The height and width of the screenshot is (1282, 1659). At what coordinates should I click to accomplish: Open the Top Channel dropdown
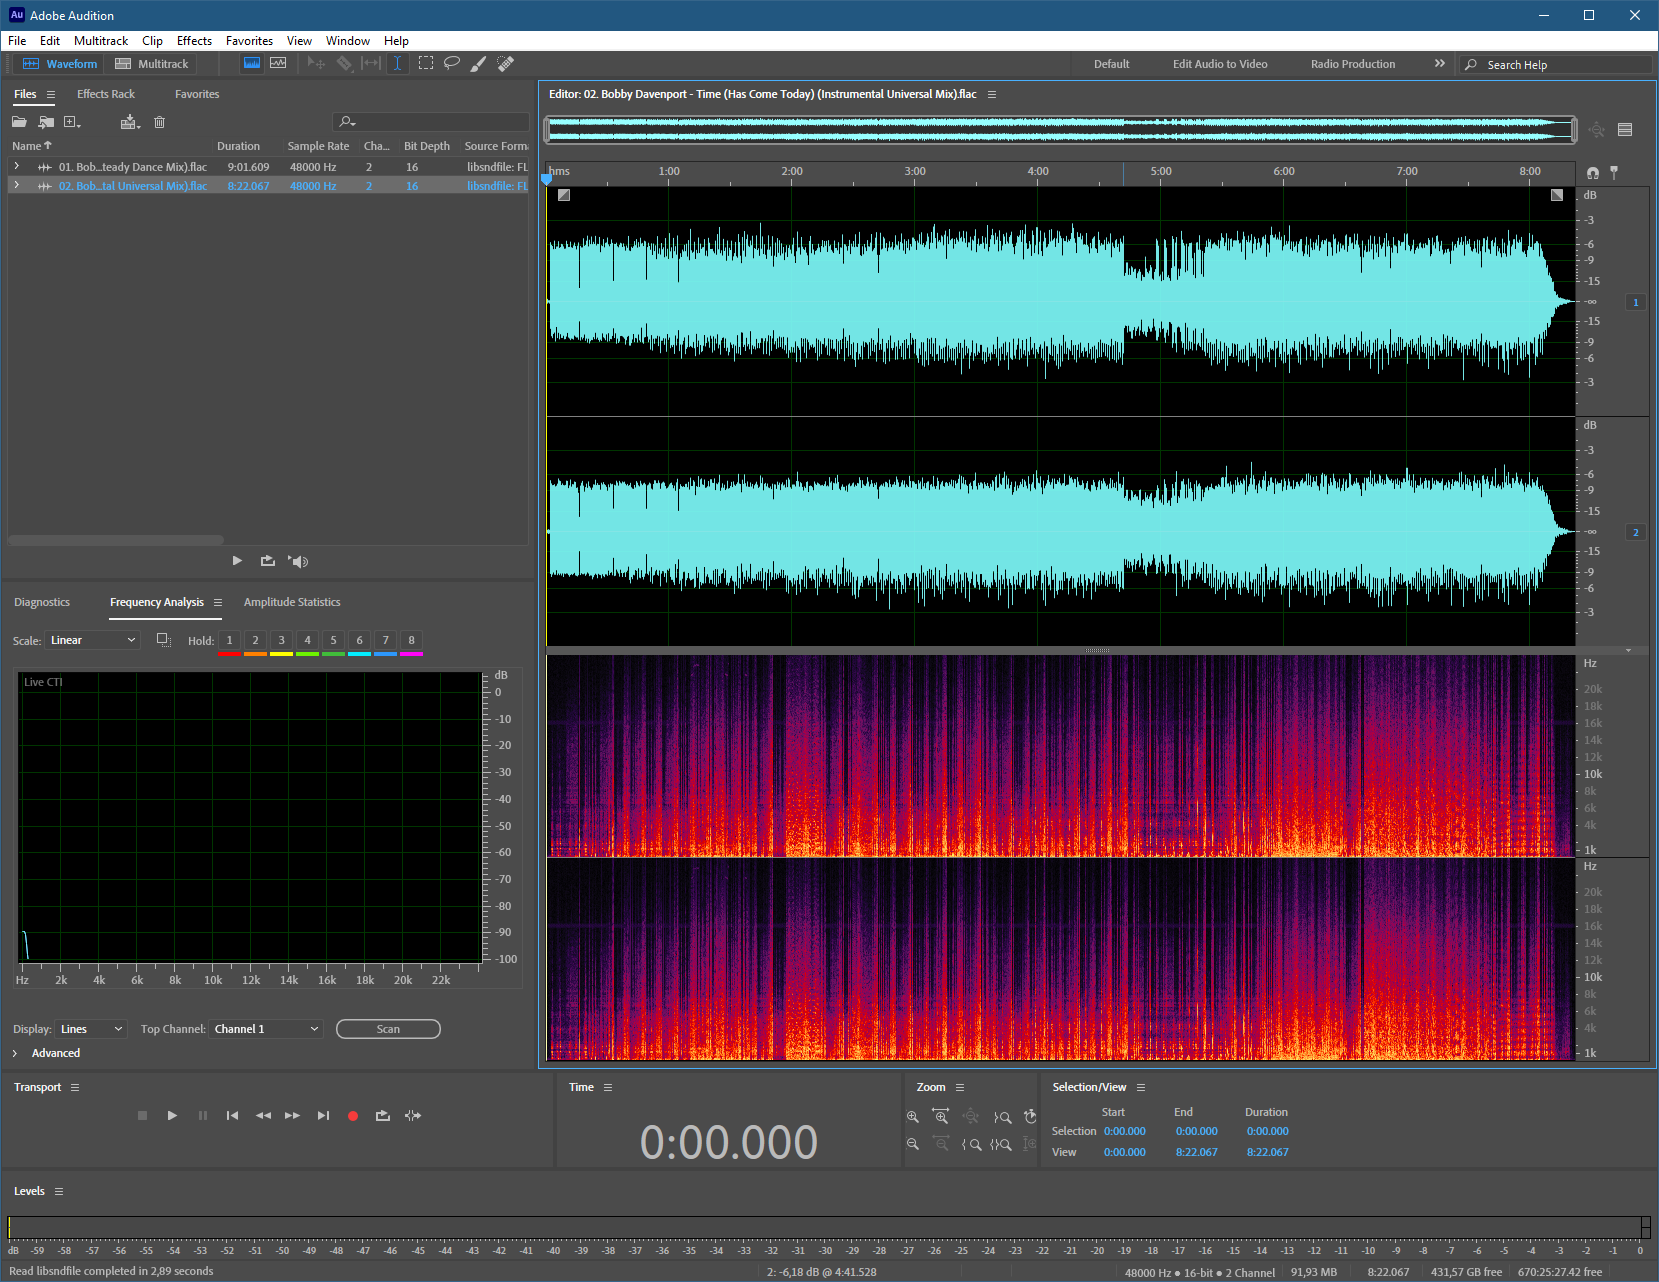pyautogui.click(x=266, y=1029)
